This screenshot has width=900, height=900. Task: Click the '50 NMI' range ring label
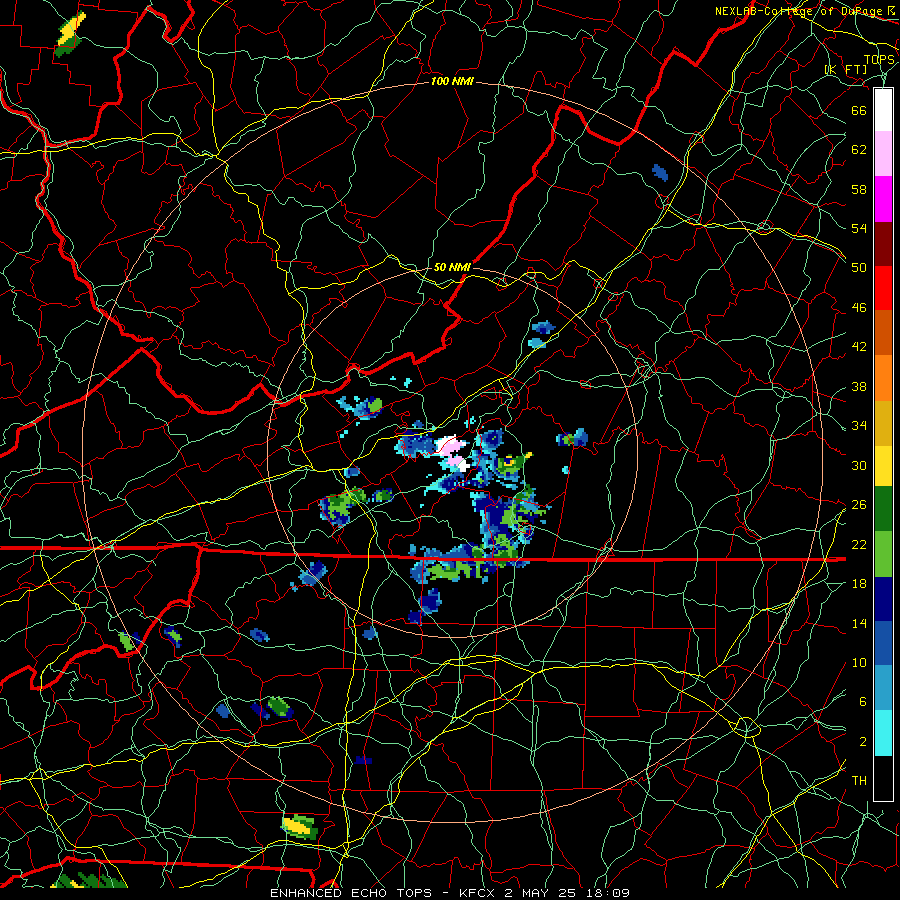click(452, 267)
